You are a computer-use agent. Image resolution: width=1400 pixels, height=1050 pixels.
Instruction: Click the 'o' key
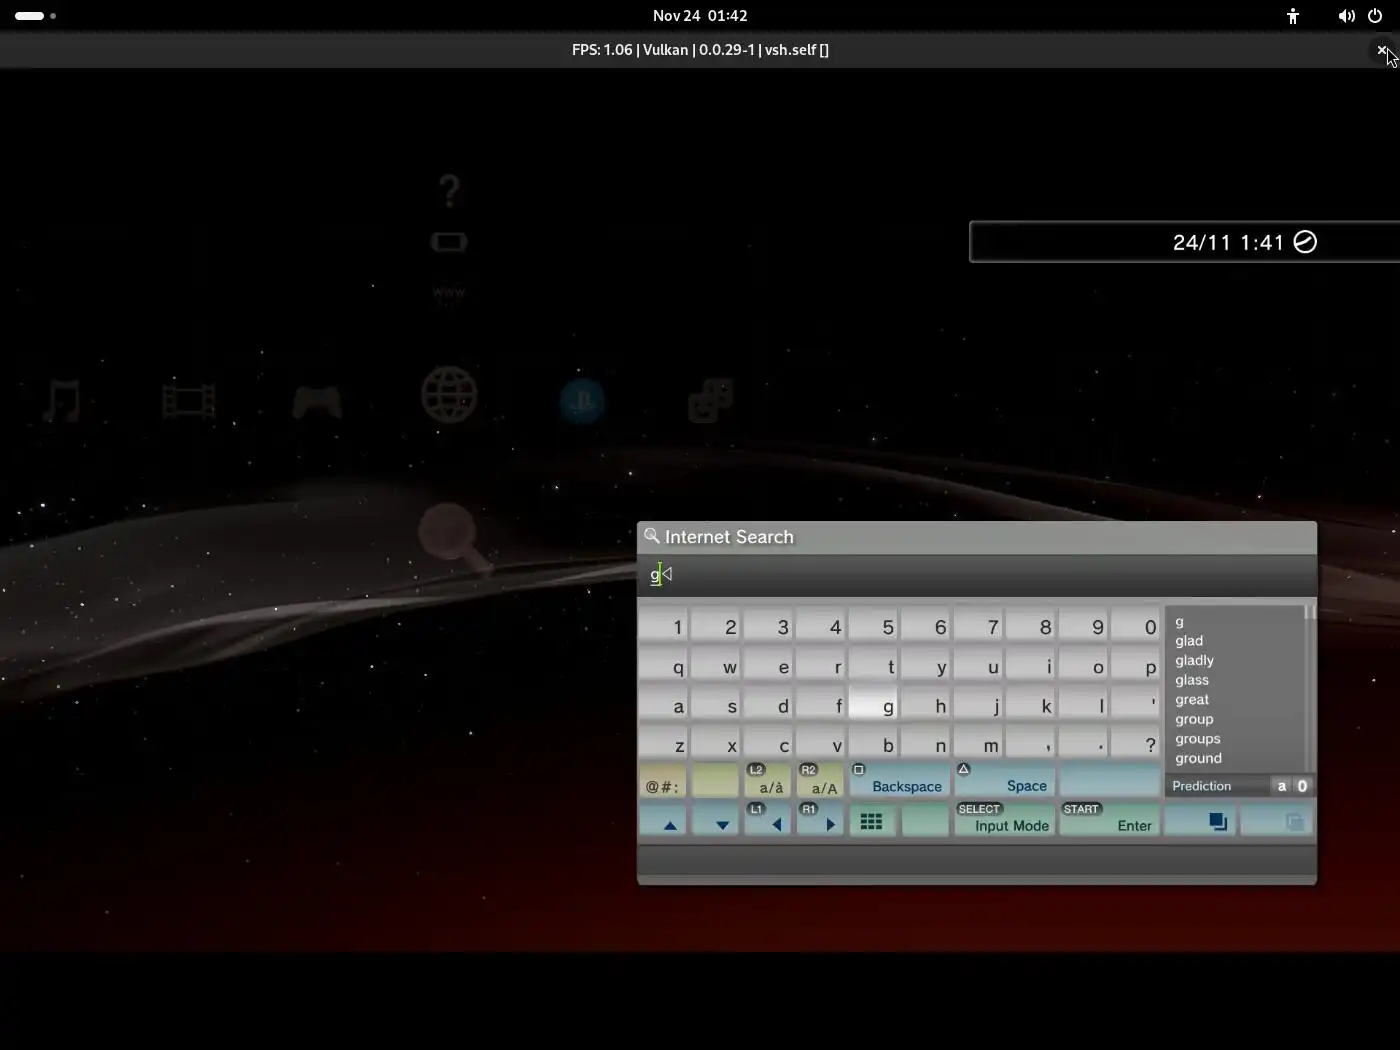[1083, 663]
